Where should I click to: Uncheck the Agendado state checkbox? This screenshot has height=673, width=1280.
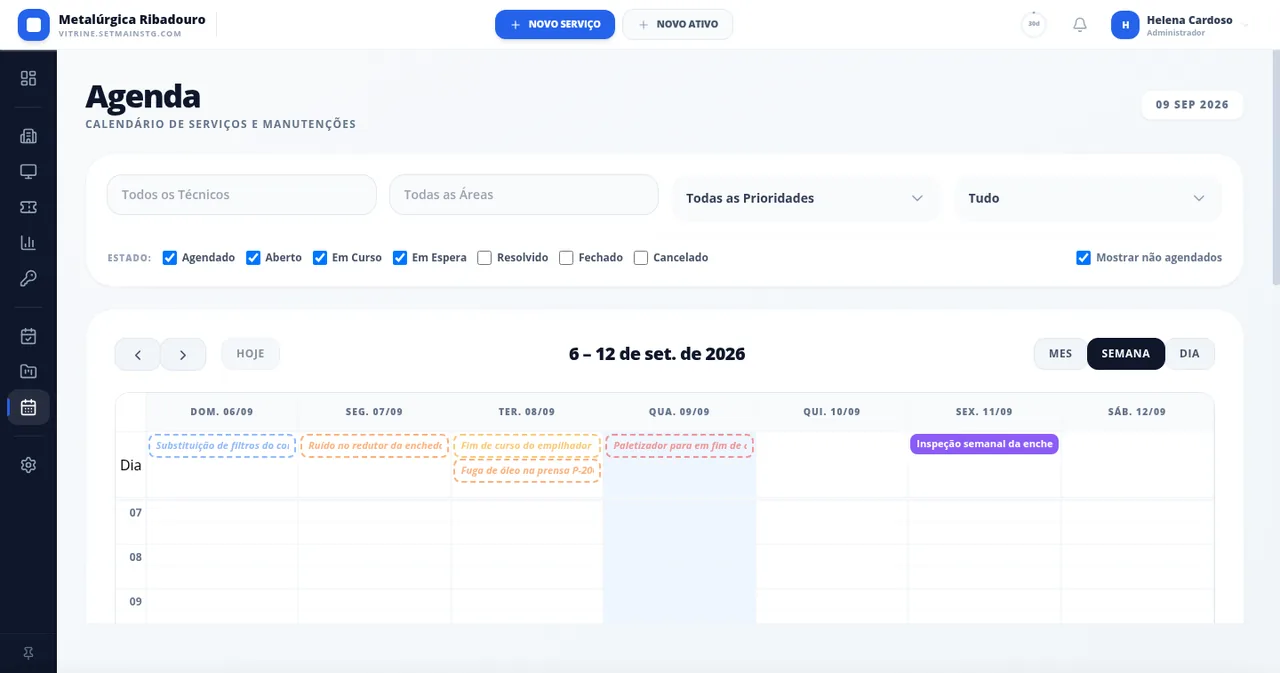(170, 258)
